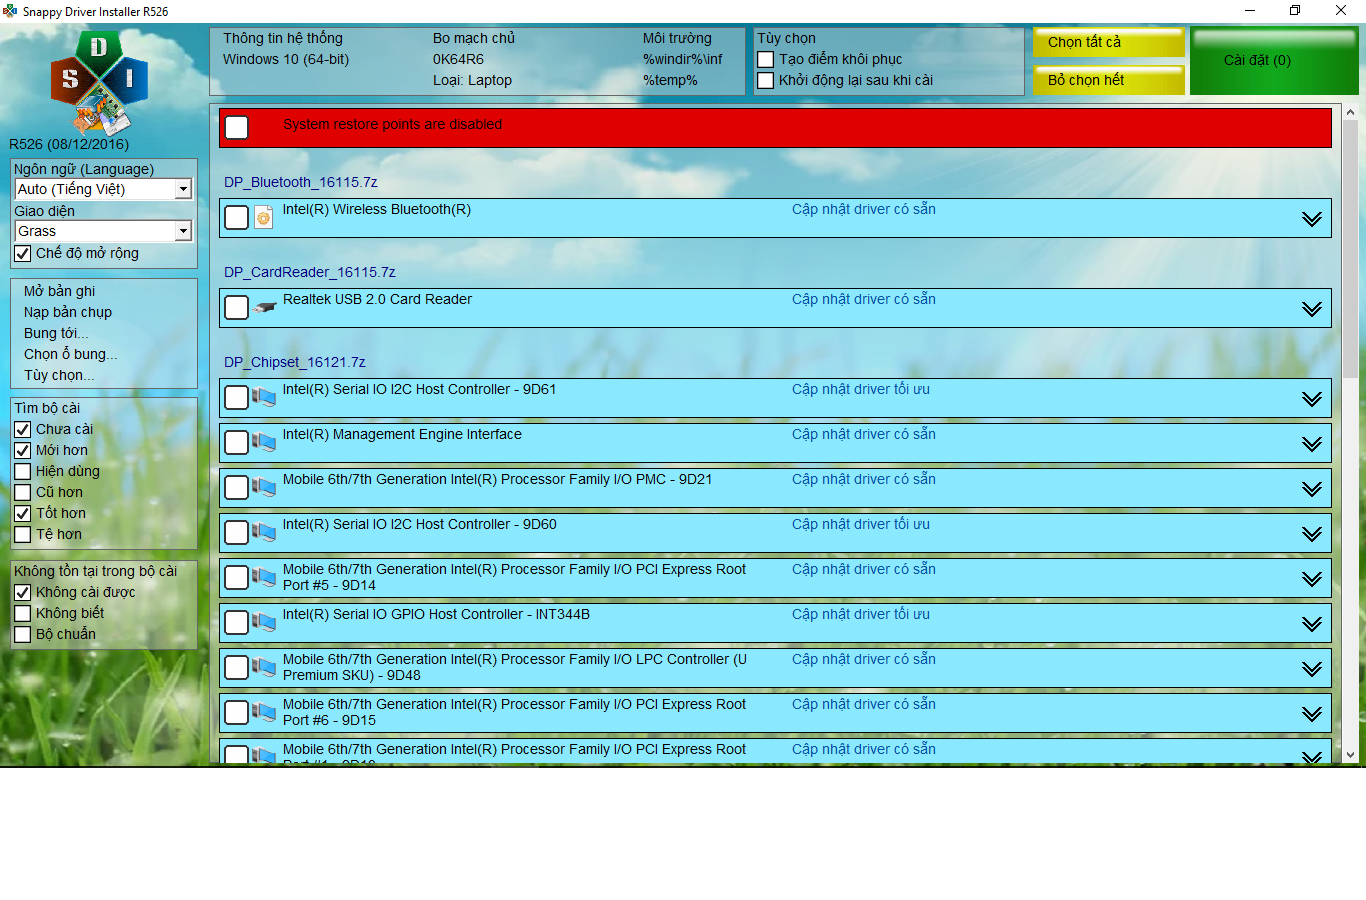Uncheck the Mới hơn filter
The height and width of the screenshot is (900, 1366).
[23, 451]
